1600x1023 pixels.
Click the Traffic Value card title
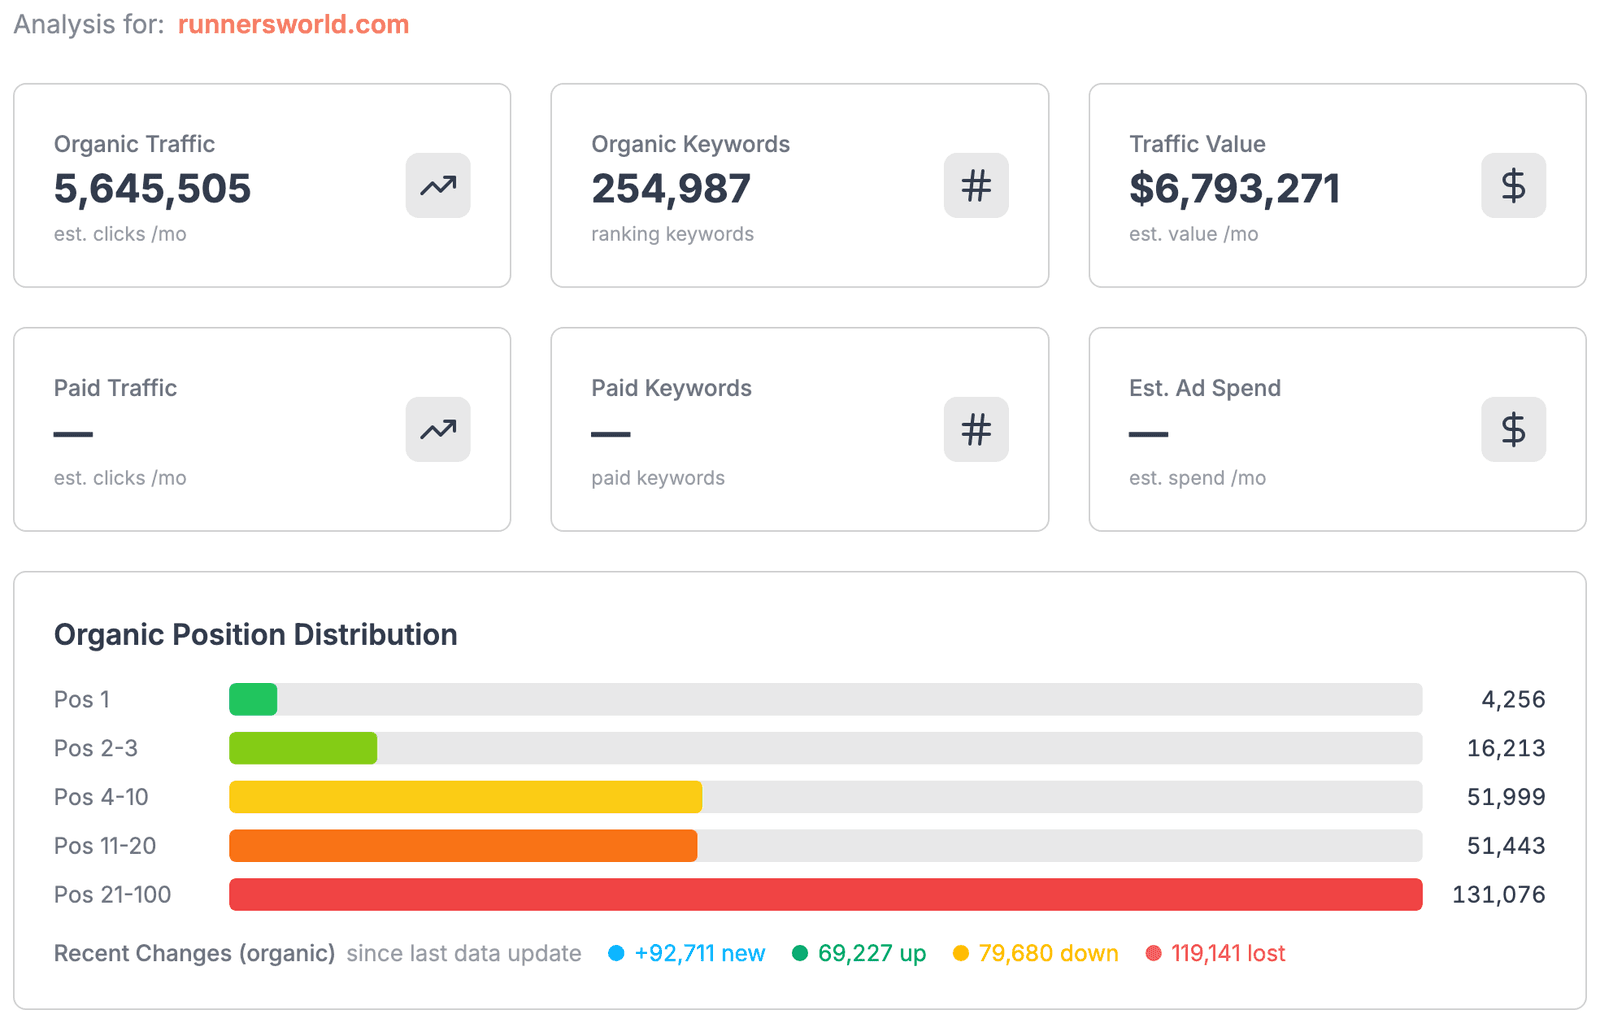click(1197, 144)
